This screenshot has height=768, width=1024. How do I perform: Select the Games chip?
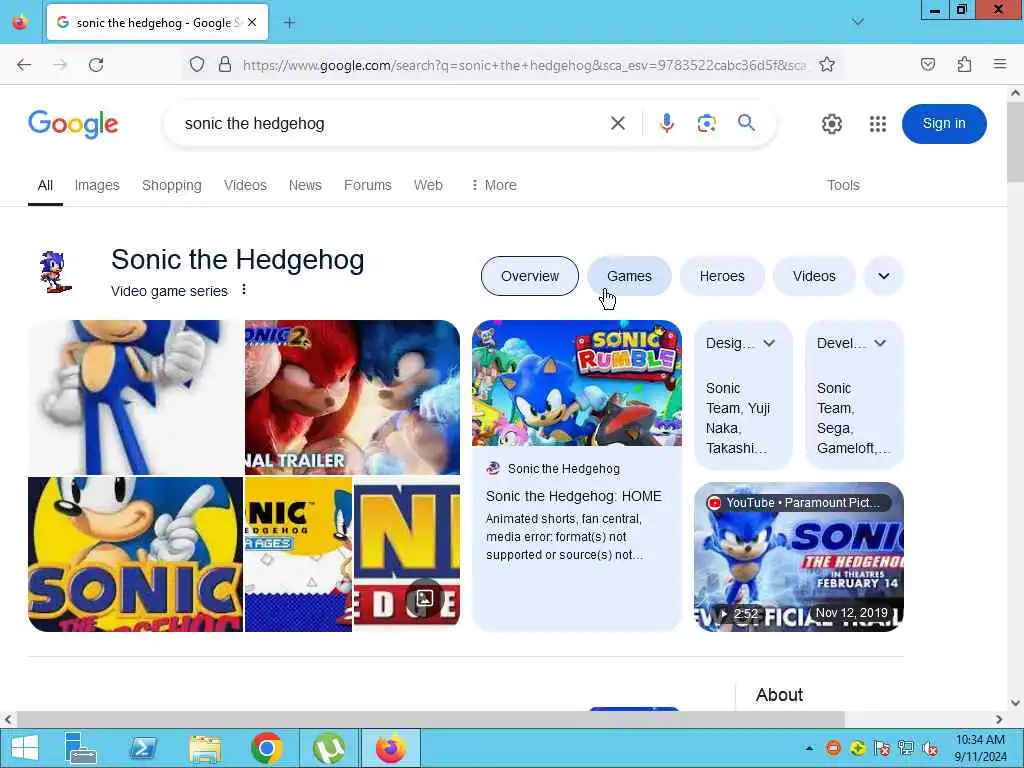(629, 276)
